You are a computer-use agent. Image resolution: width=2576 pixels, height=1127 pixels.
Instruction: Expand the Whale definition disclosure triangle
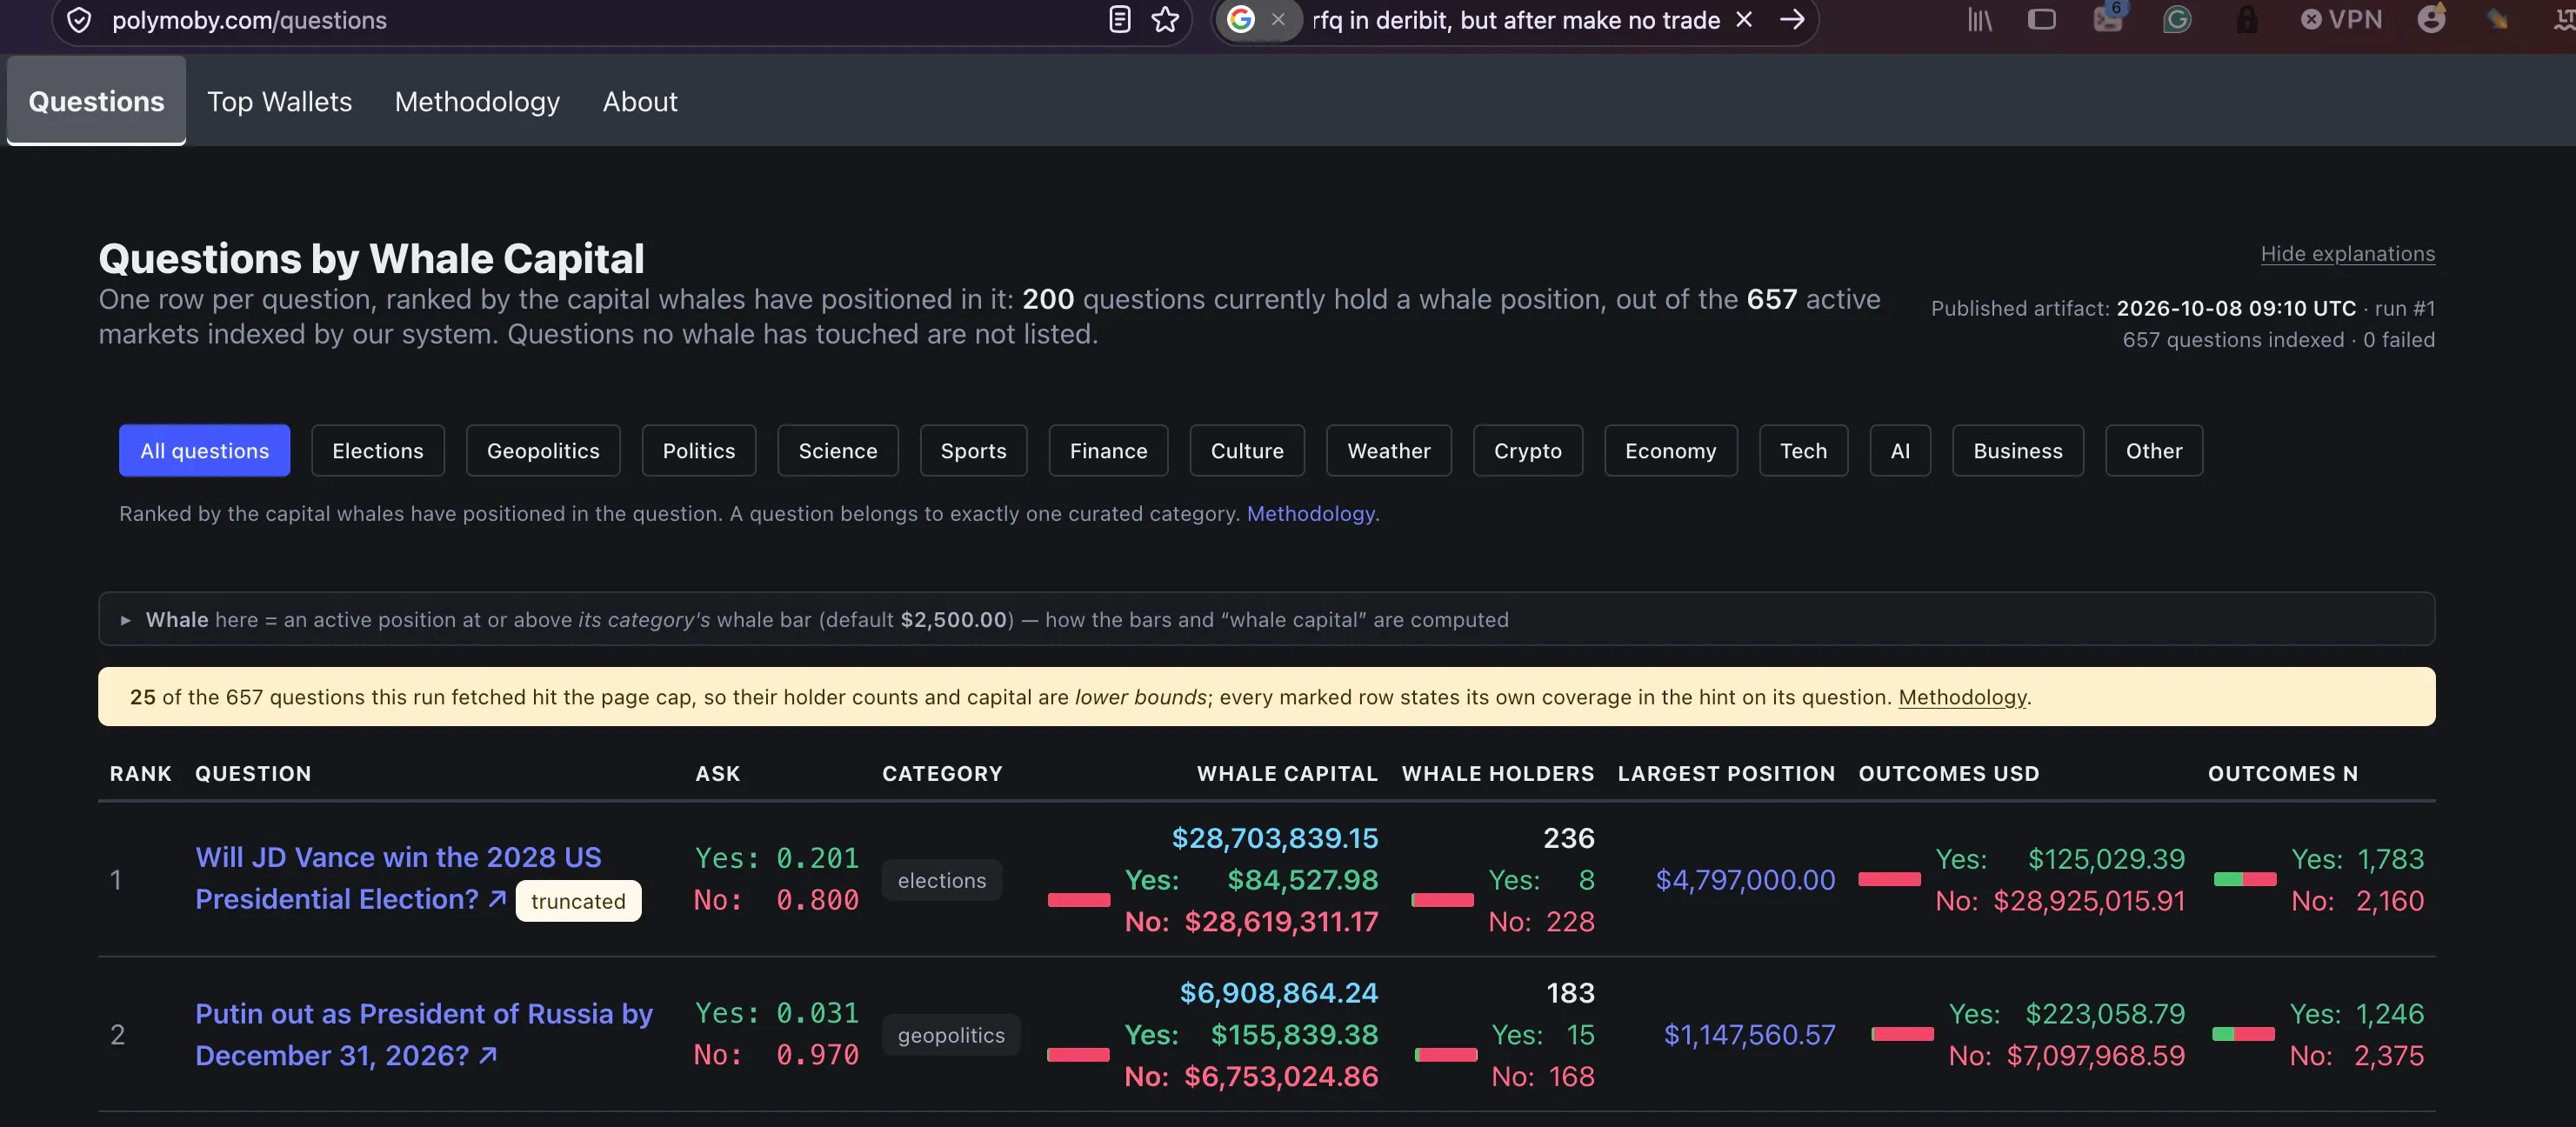(125, 620)
